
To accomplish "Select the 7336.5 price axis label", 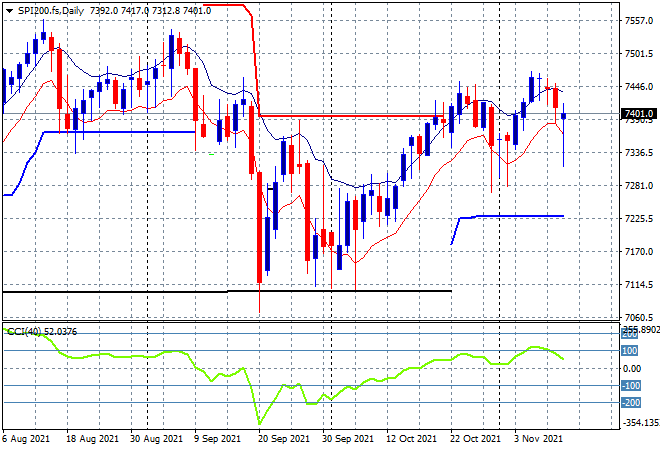I will pos(639,152).
